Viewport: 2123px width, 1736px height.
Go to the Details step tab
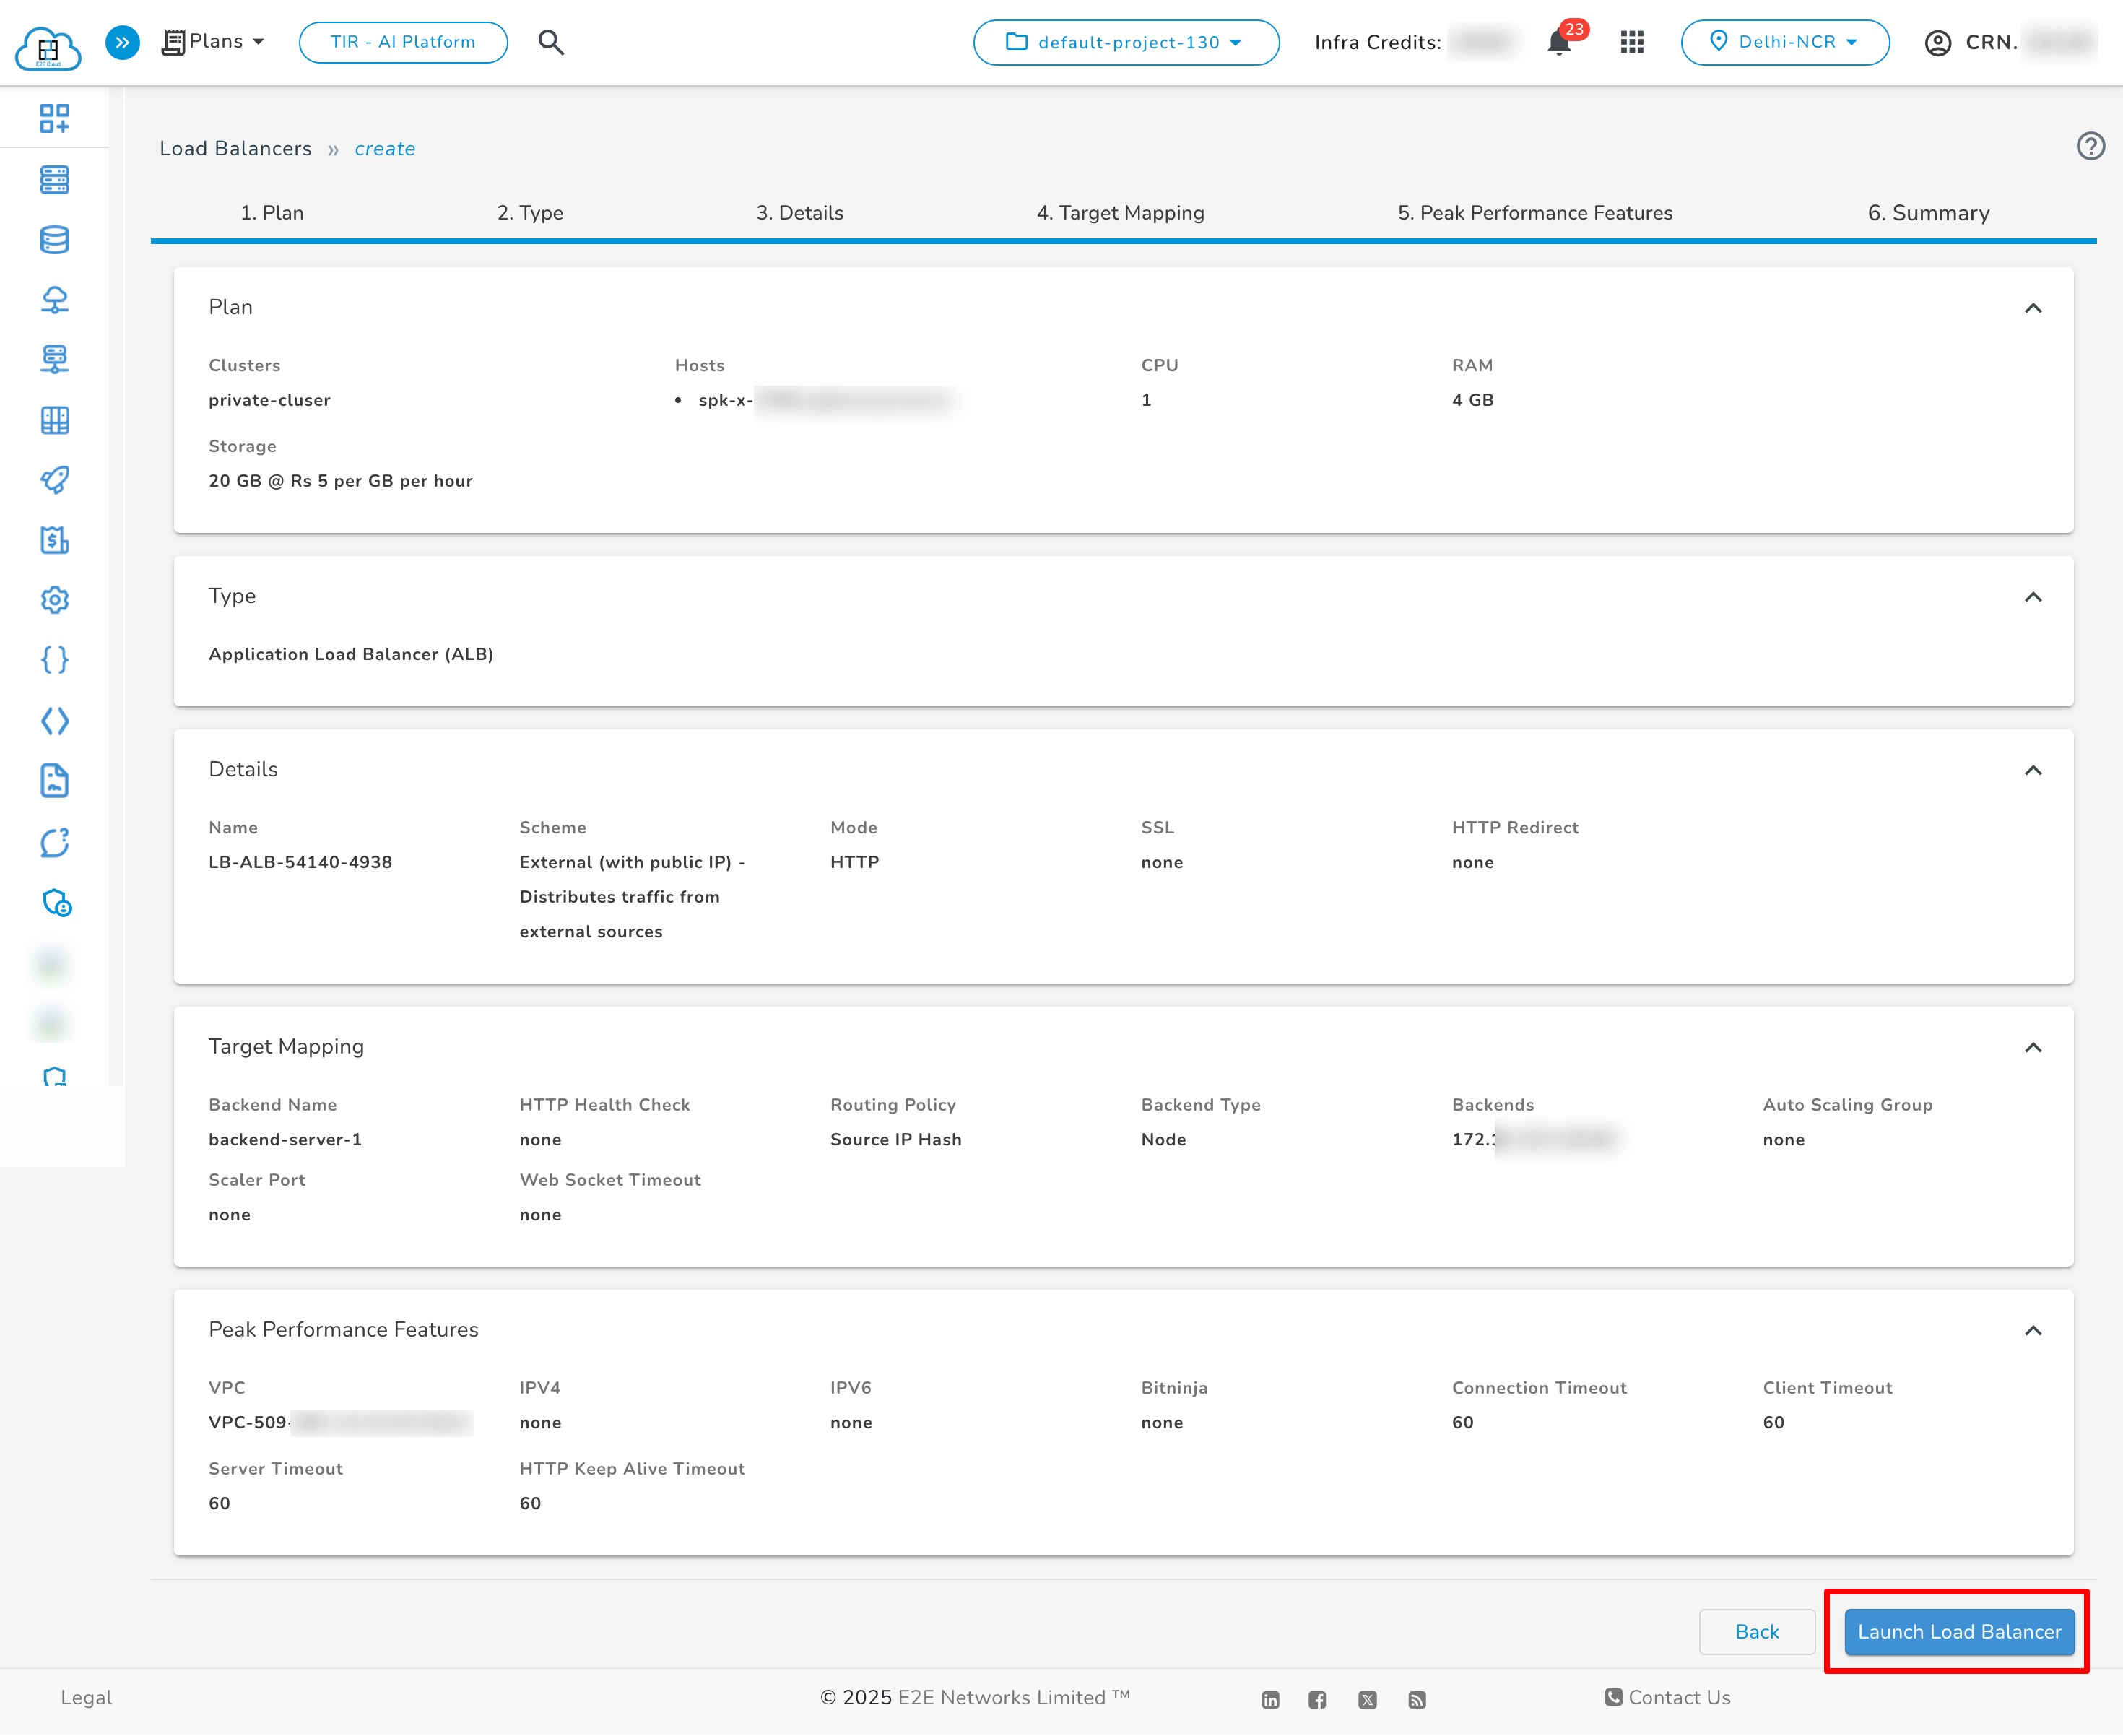(x=800, y=212)
